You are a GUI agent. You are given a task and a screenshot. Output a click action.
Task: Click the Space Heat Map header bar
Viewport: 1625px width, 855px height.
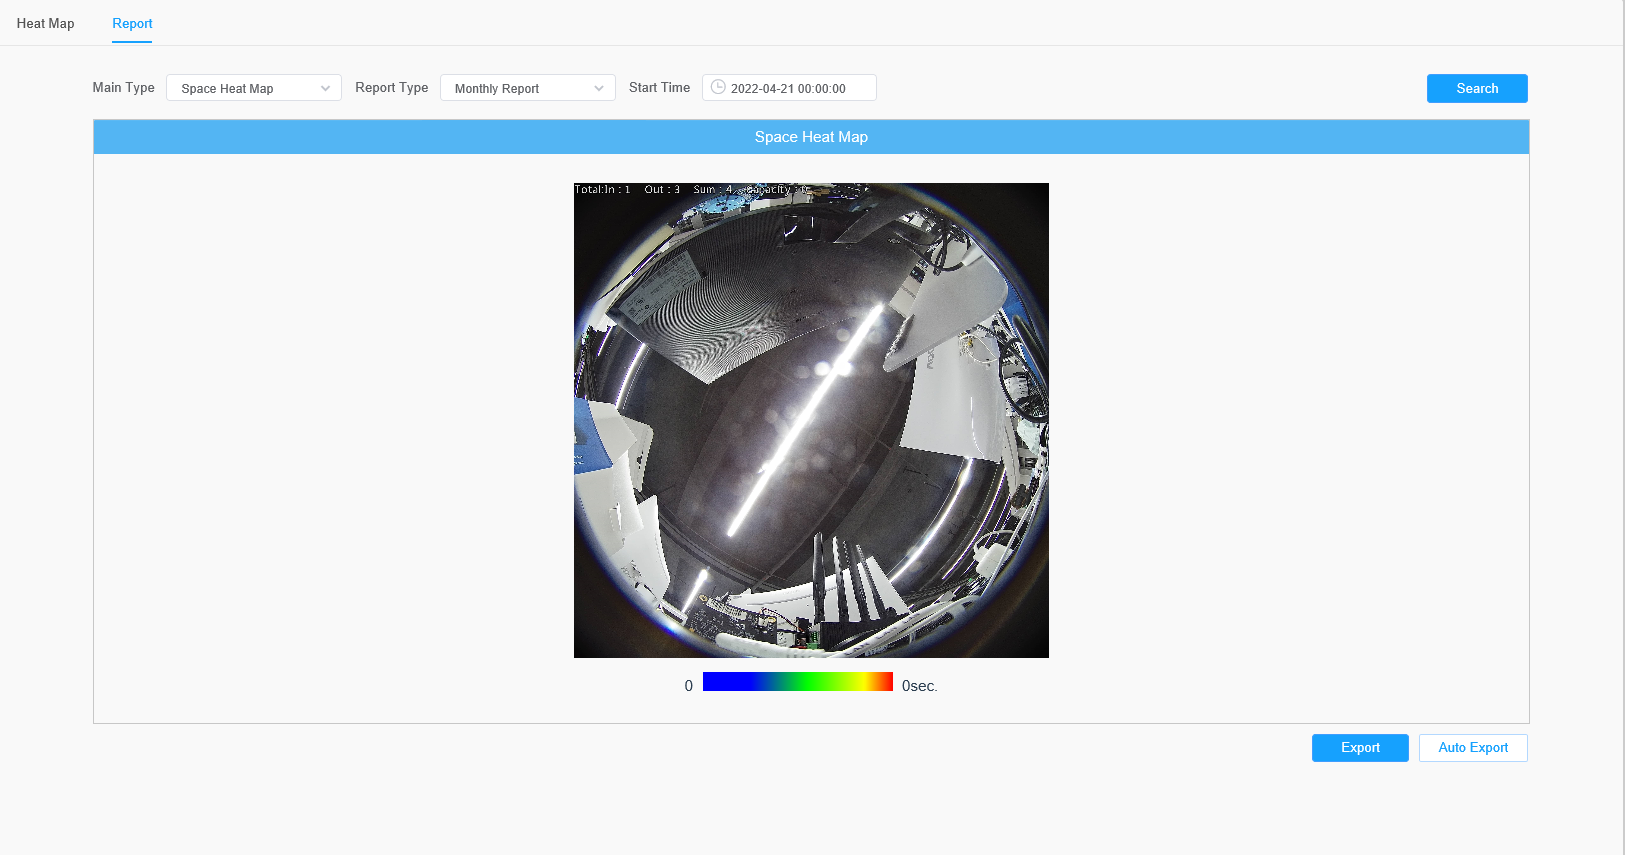pos(811,137)
